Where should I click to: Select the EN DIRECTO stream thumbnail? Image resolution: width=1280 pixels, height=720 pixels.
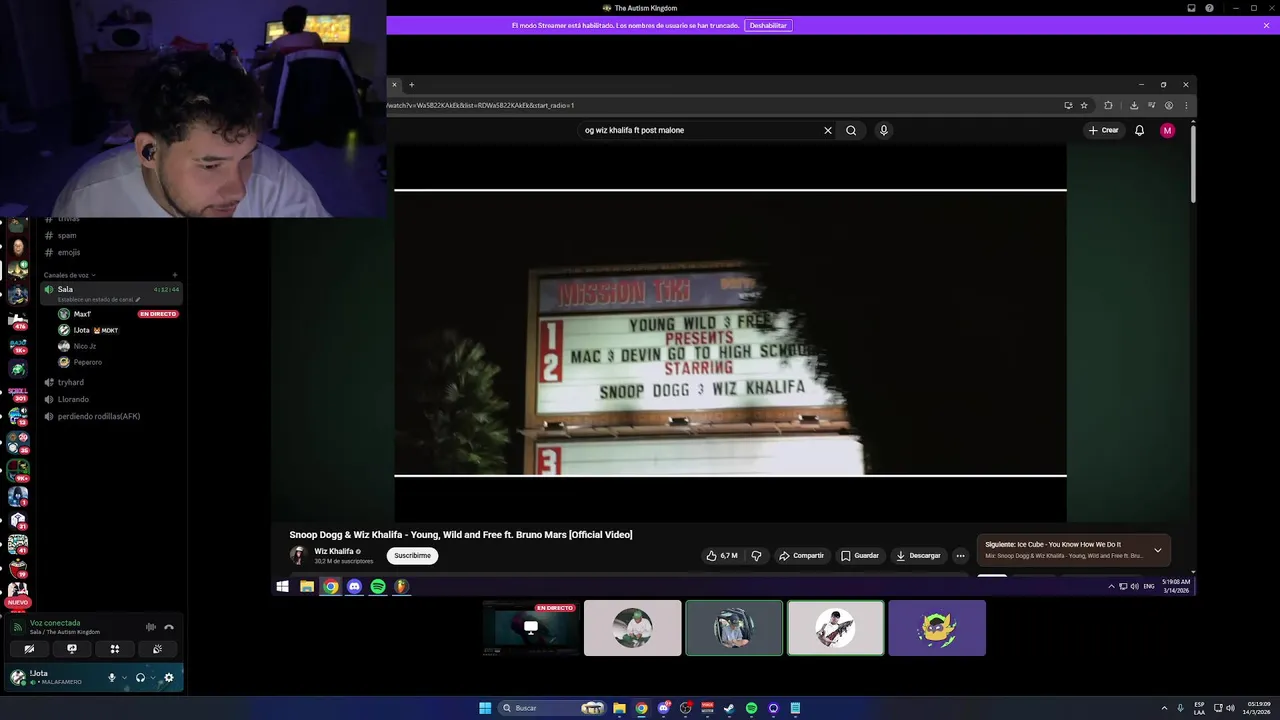(531, 628)
